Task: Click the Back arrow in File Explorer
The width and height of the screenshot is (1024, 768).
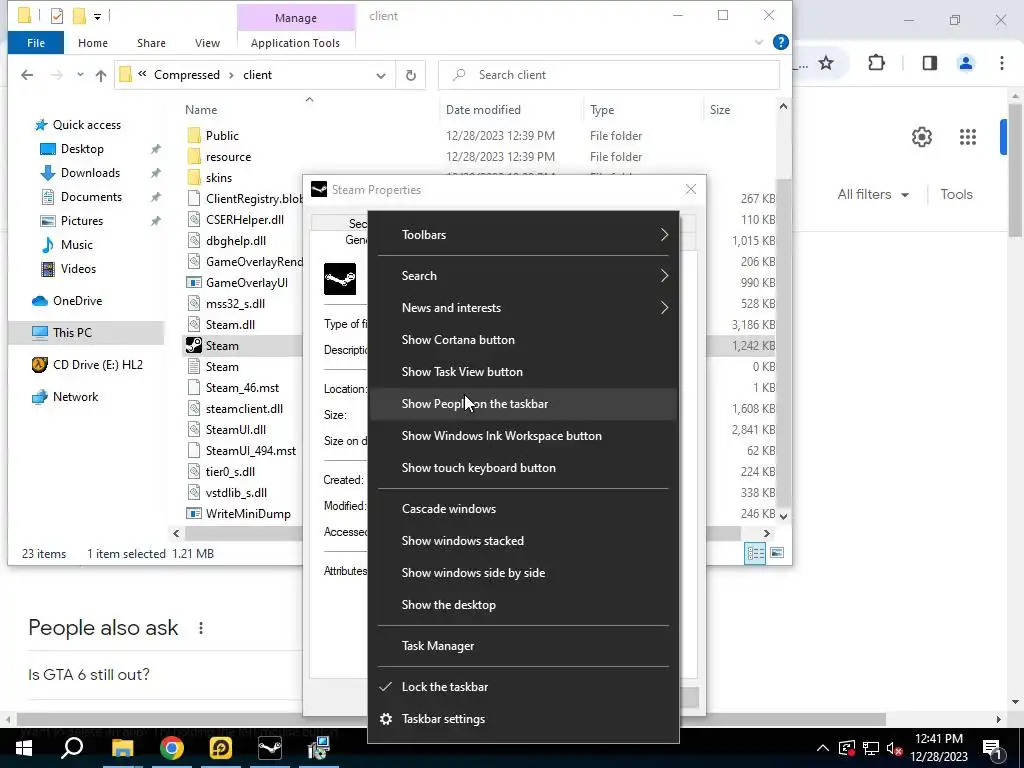Action: point(27,75)
